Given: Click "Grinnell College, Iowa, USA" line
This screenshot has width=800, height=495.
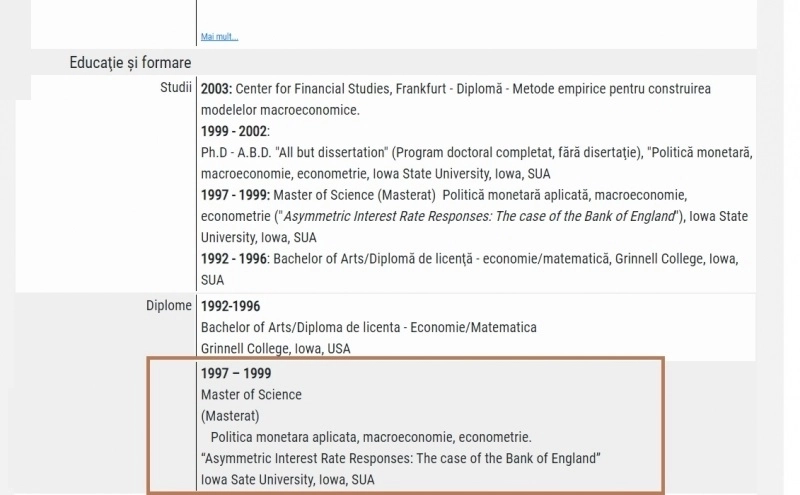Looking at the screenshot, I should pos(276,349).
